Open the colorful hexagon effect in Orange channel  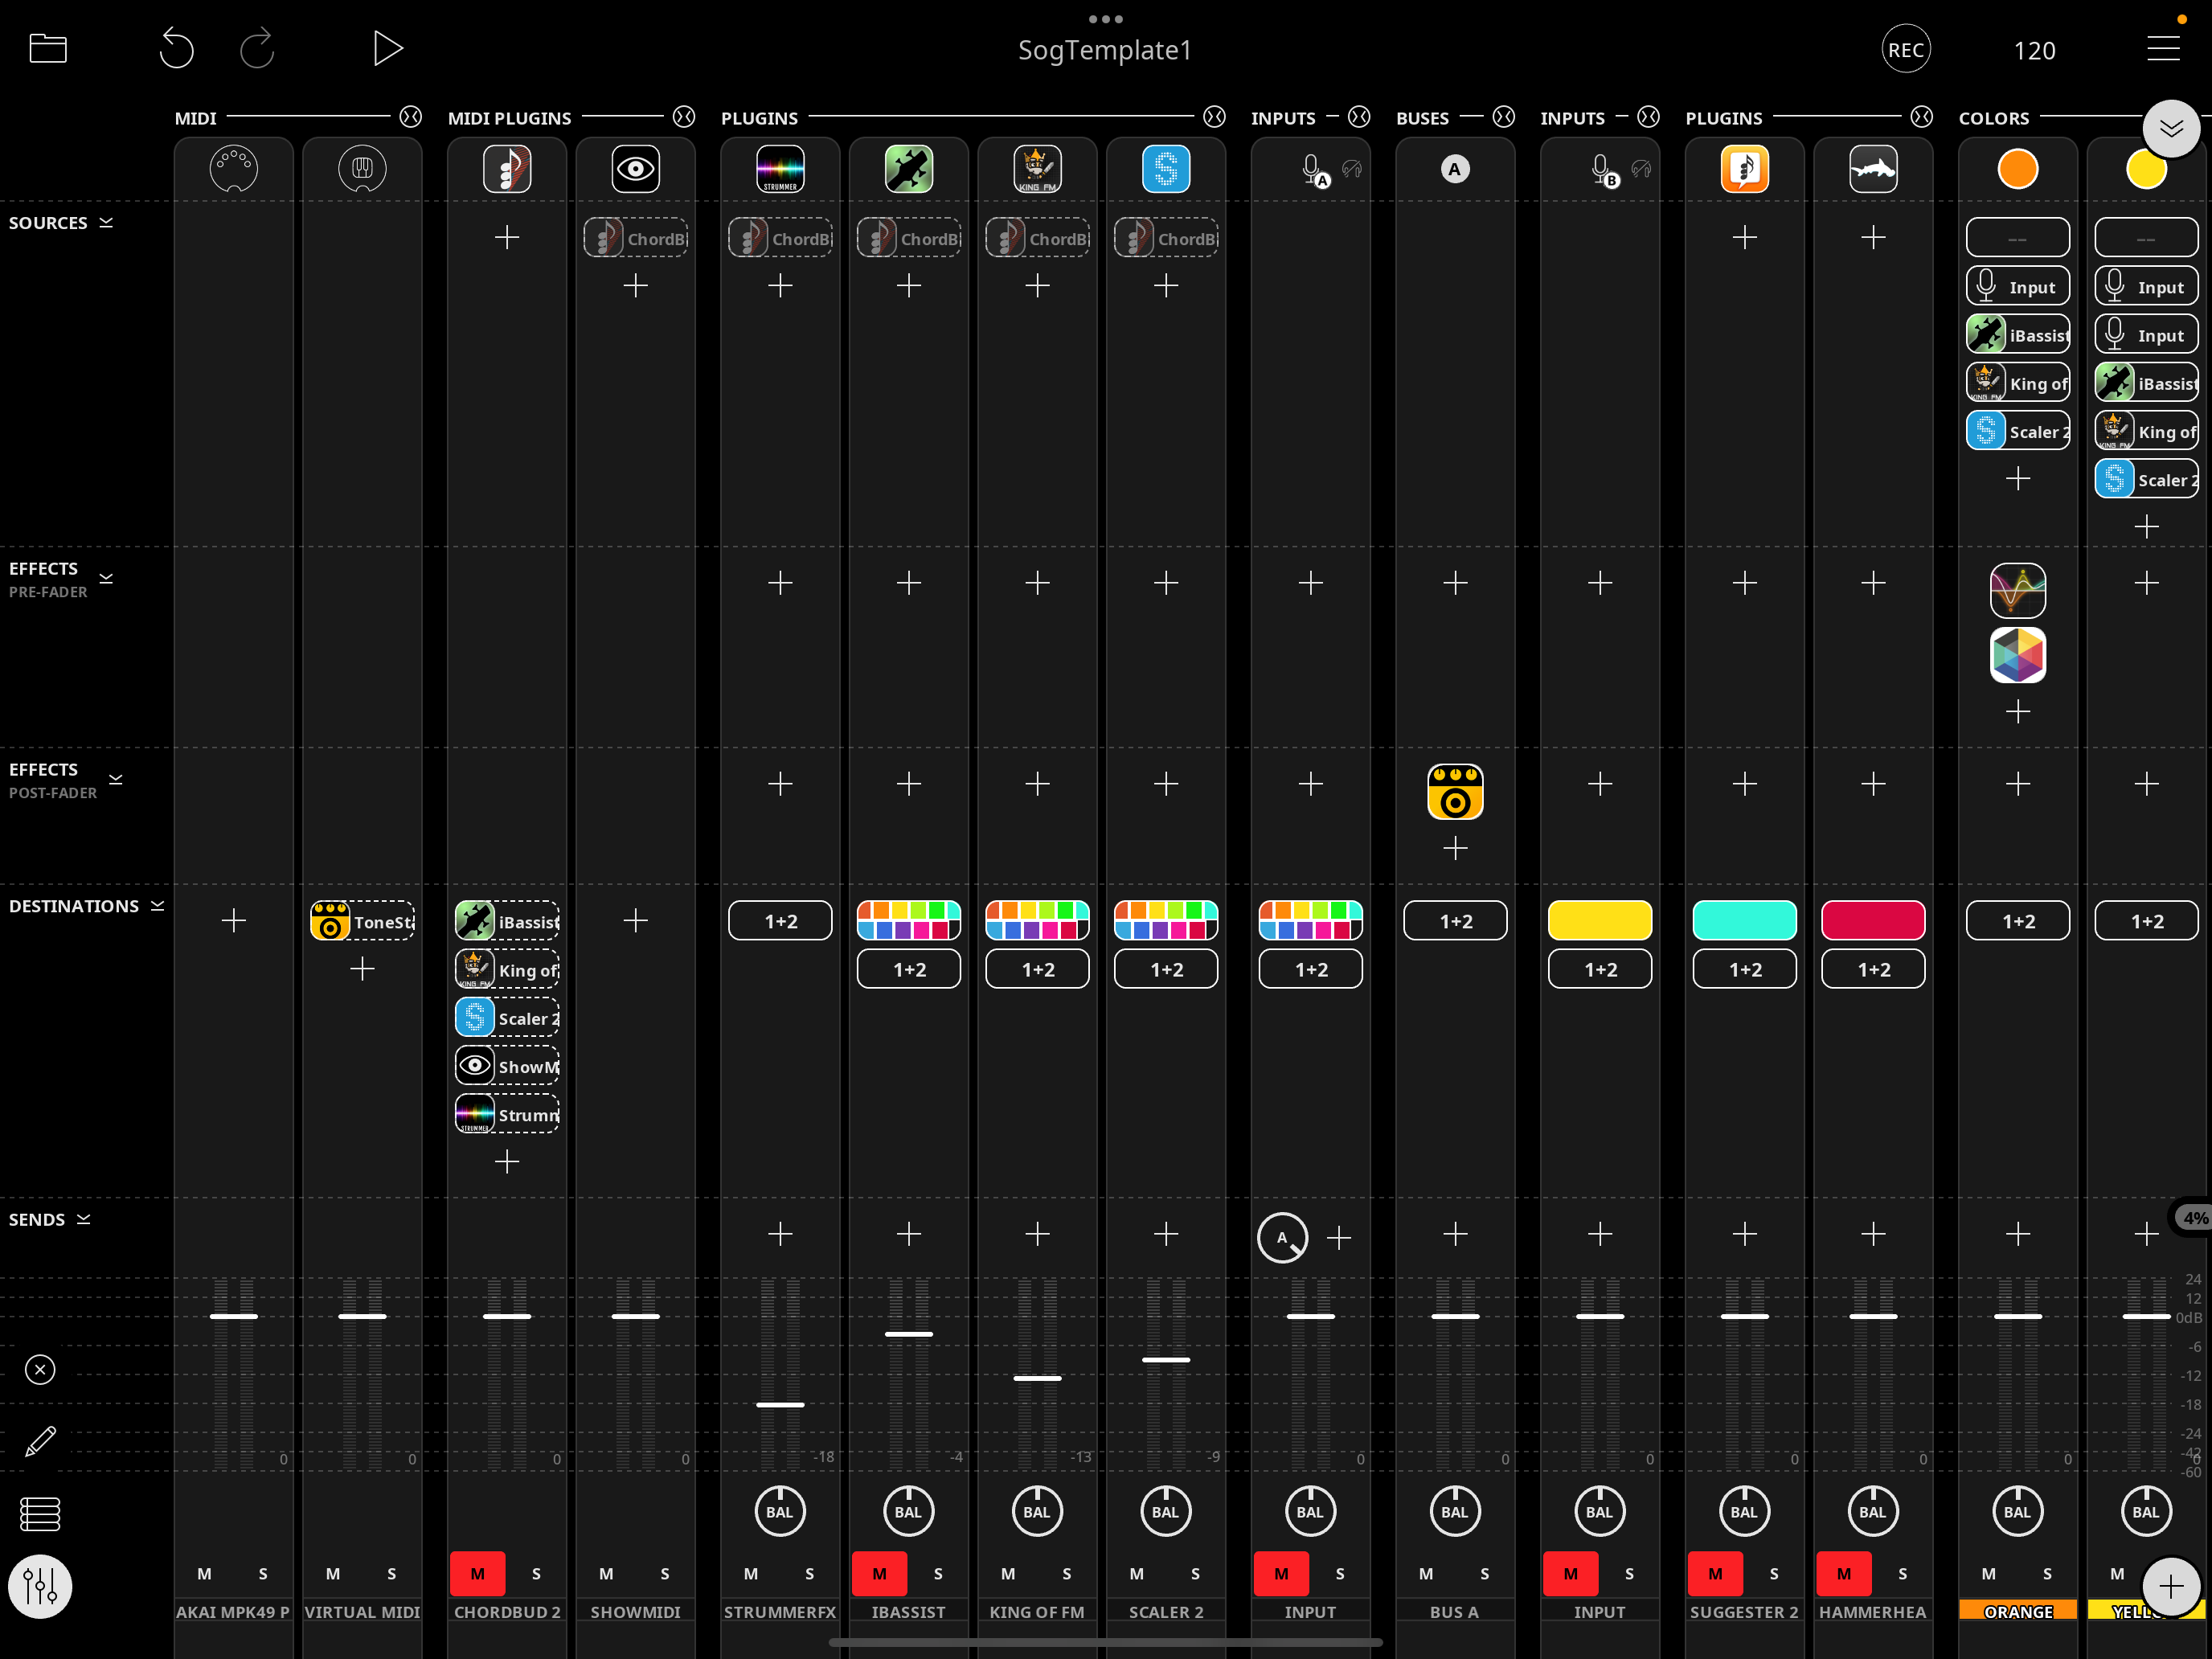point(2018,655)
